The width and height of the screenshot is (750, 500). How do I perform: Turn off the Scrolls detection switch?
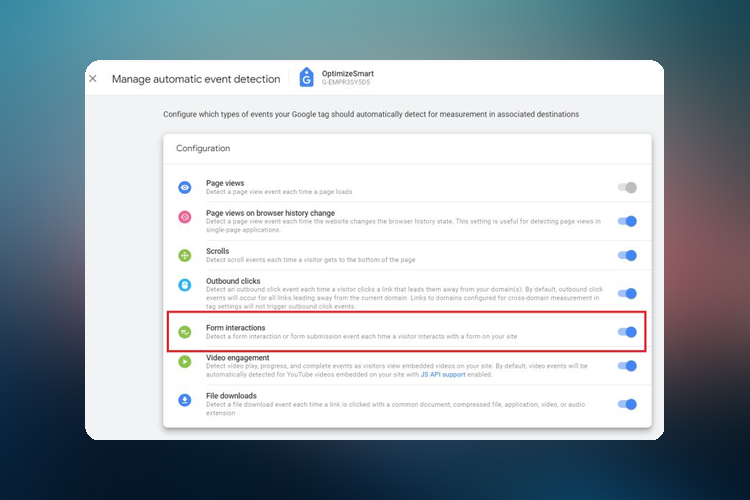click(x=627, y=256)
